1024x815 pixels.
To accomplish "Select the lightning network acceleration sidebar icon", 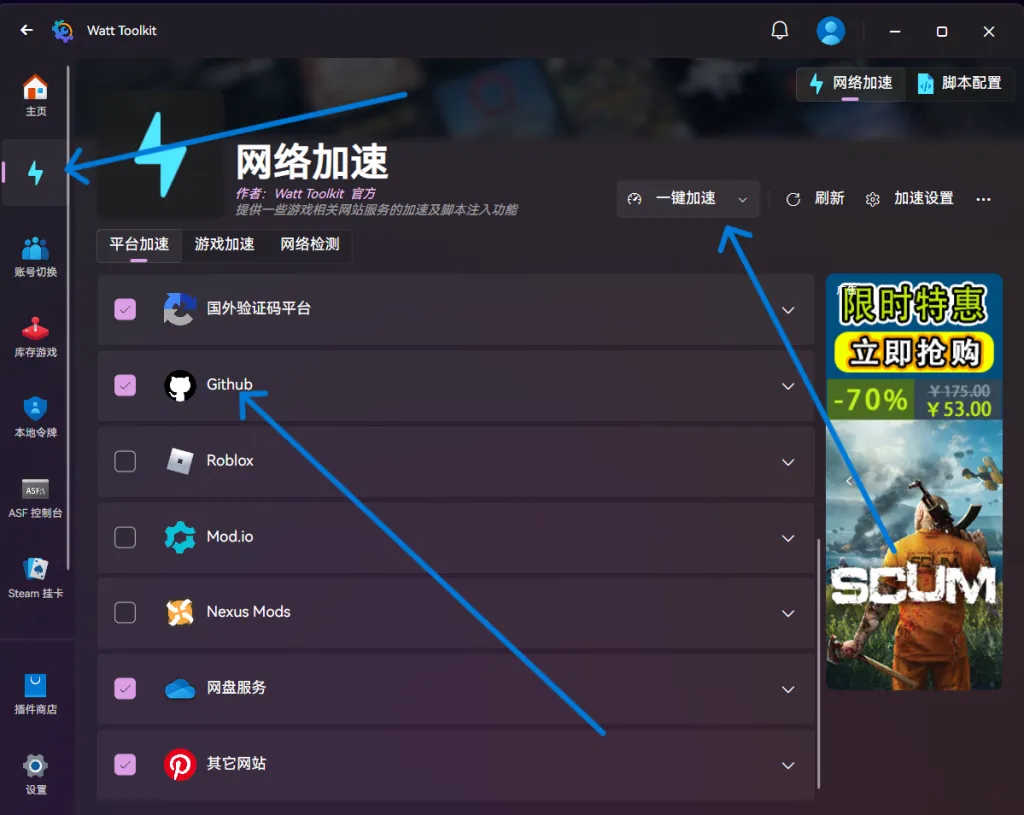I will [35, 172].
